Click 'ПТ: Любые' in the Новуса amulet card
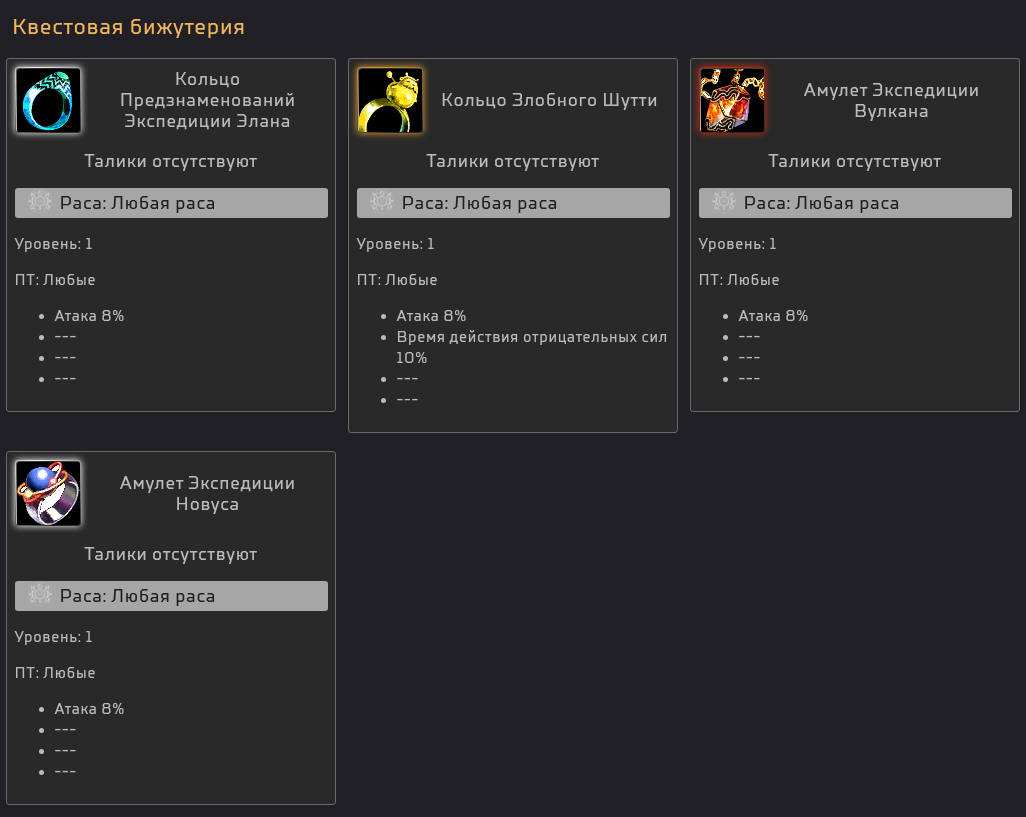This screenshot has width=1026, height=817. coord(55,673)
